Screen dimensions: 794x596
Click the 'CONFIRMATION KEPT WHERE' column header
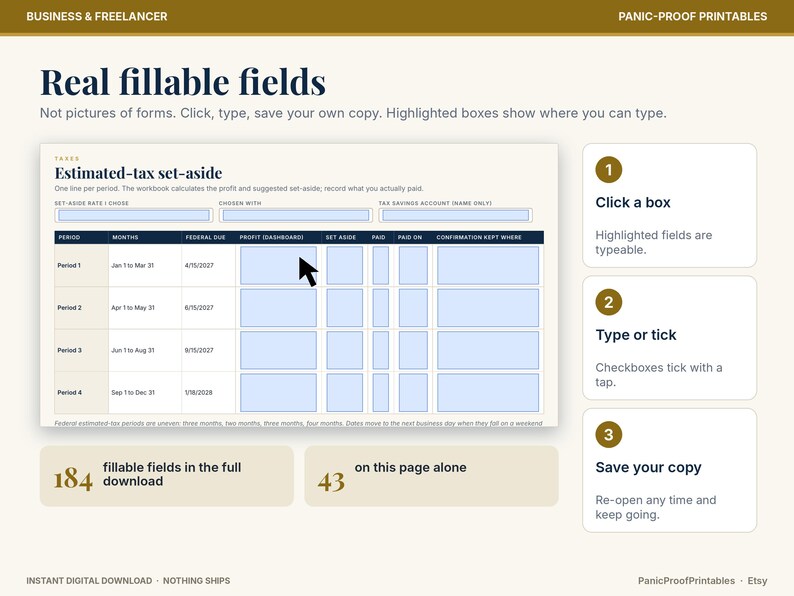click(479, 237)
